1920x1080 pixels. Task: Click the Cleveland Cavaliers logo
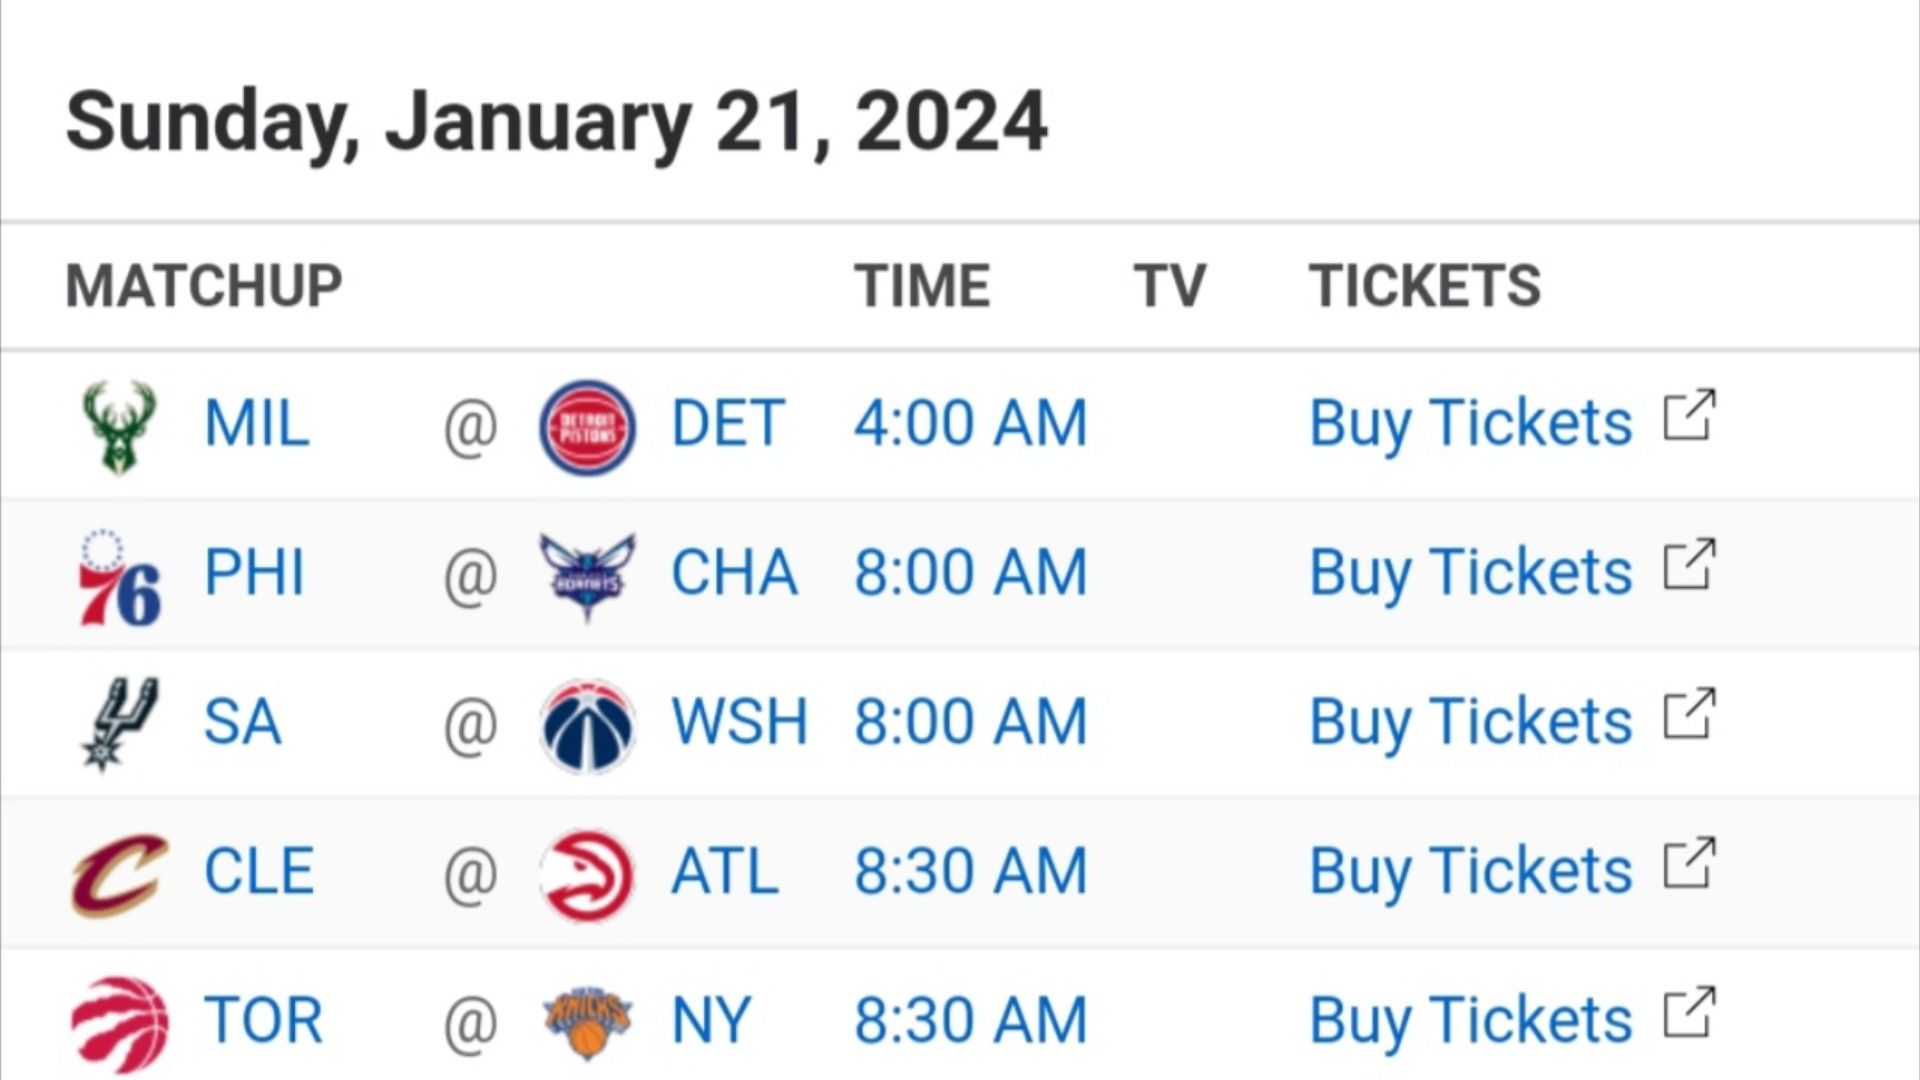pyautogui.click(x=119, y=874)
